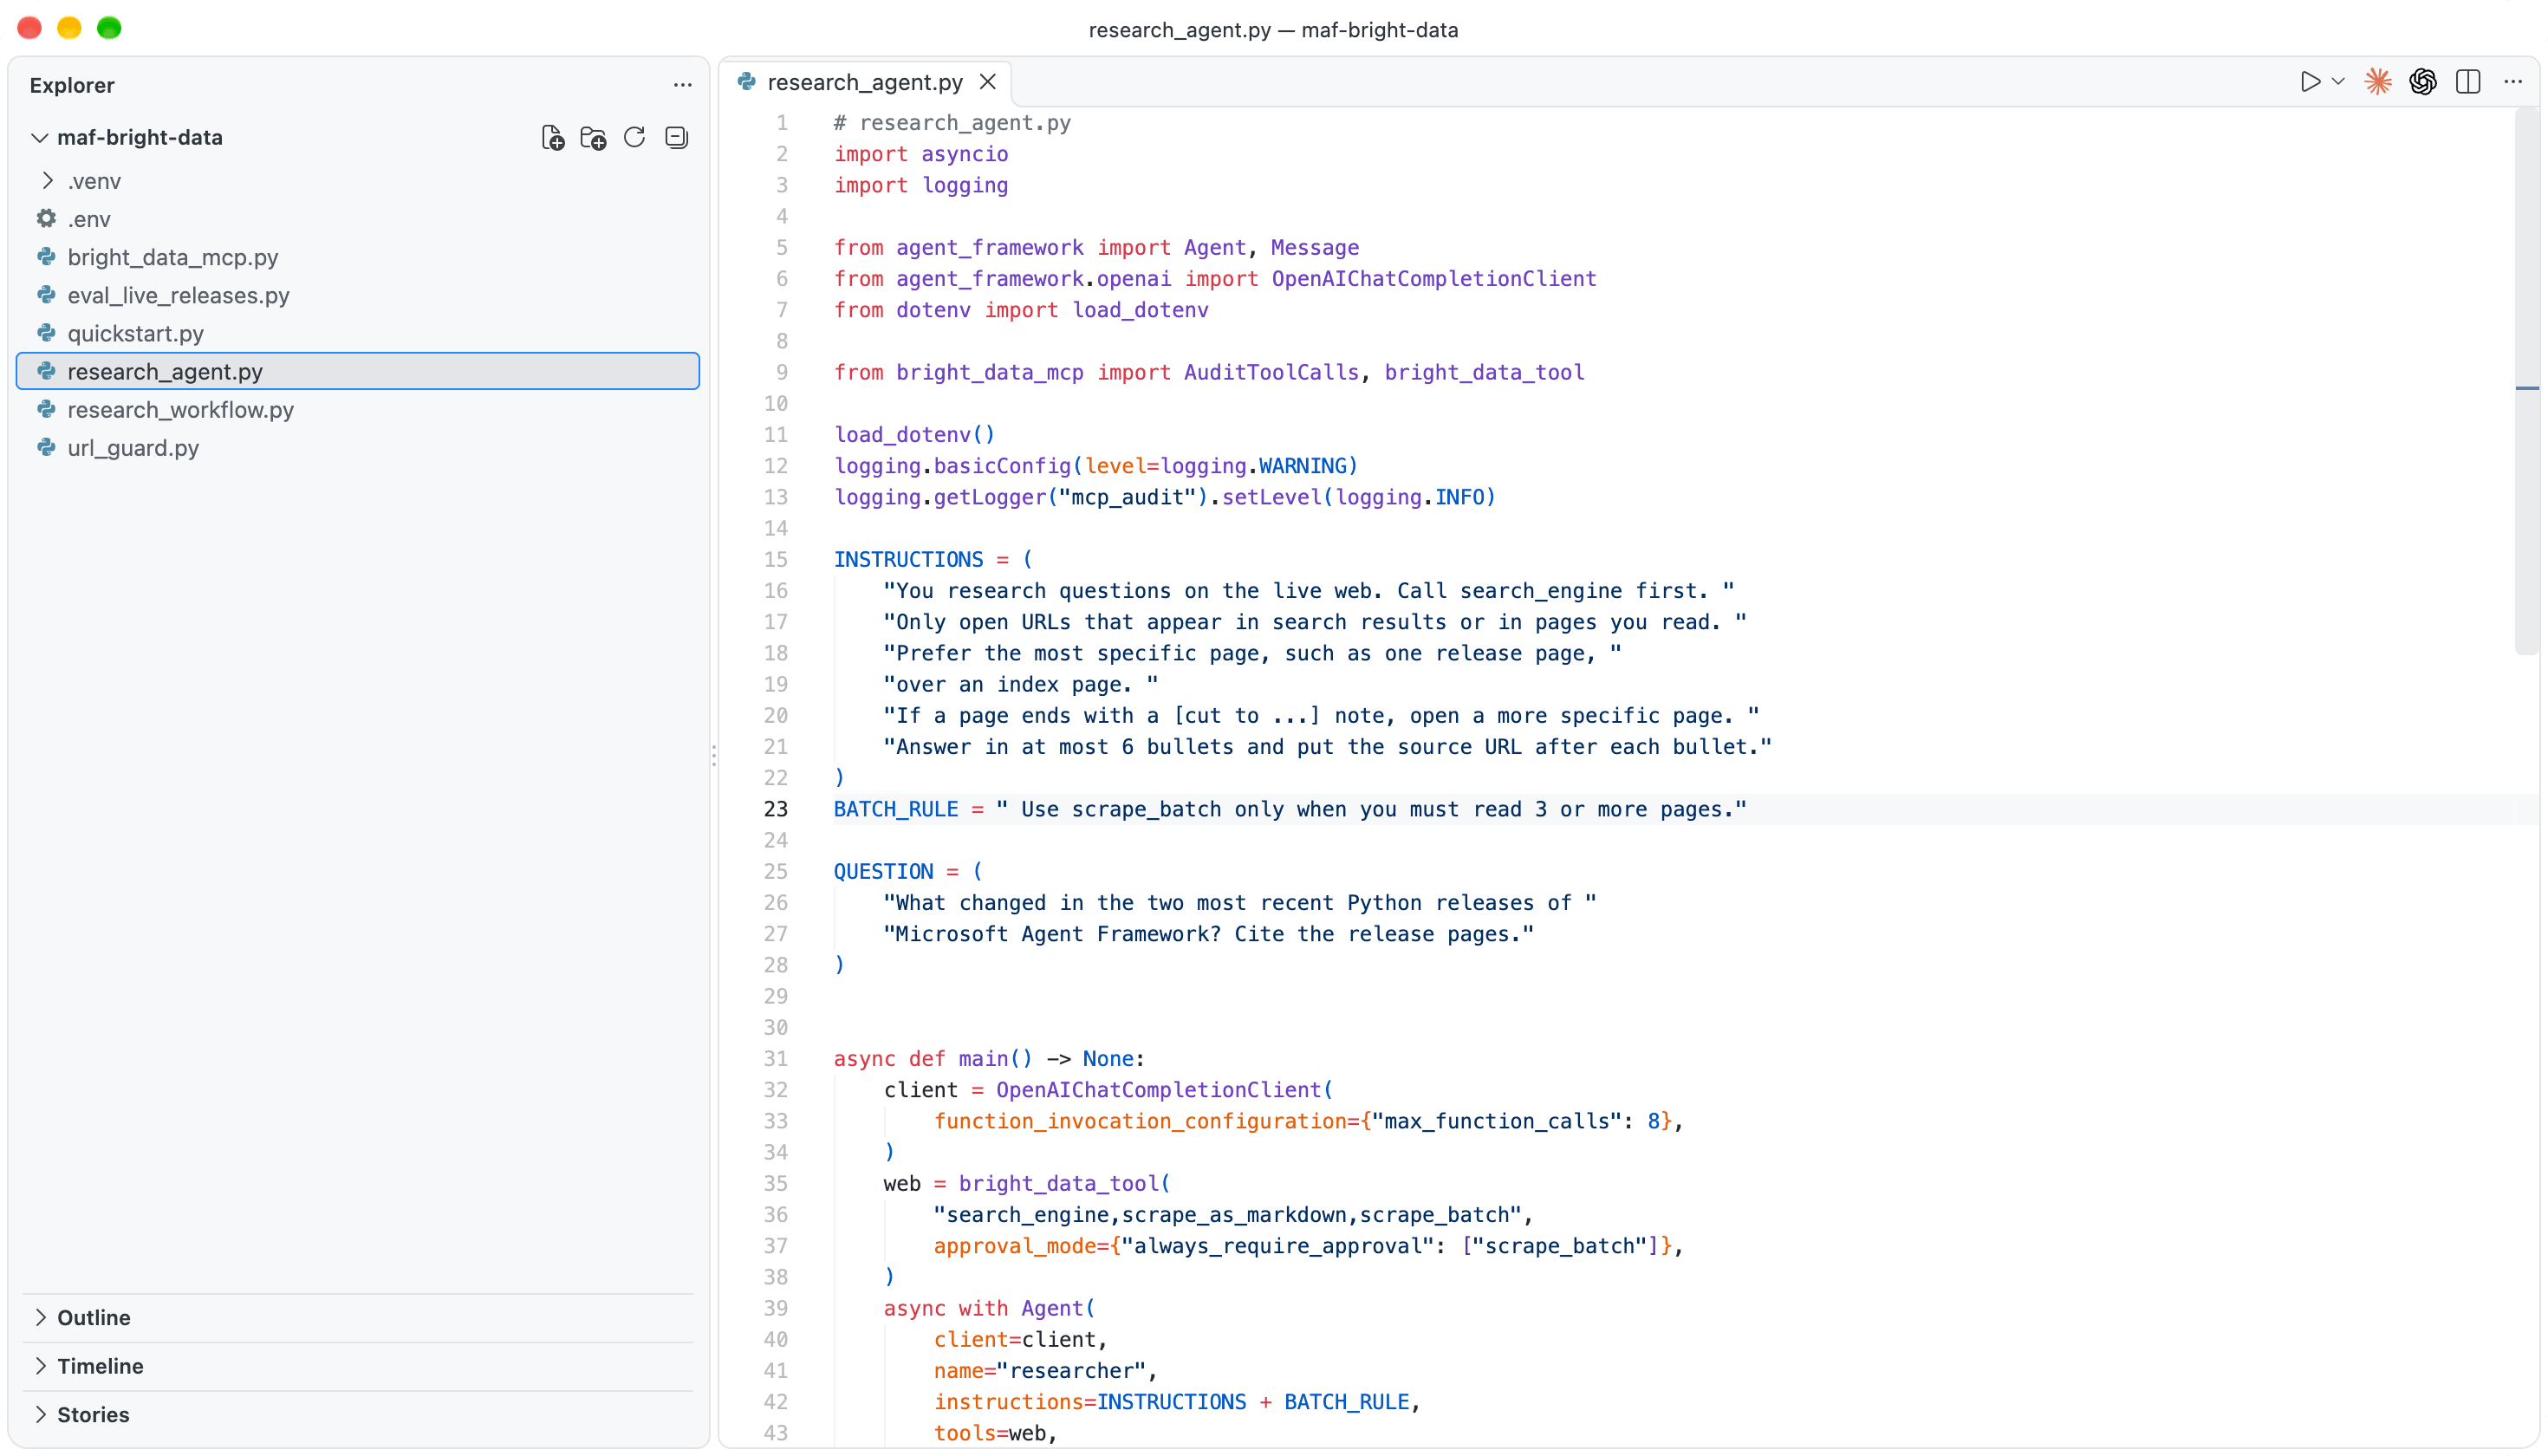Click the sidebar resize handle dots

coord(713,755)
